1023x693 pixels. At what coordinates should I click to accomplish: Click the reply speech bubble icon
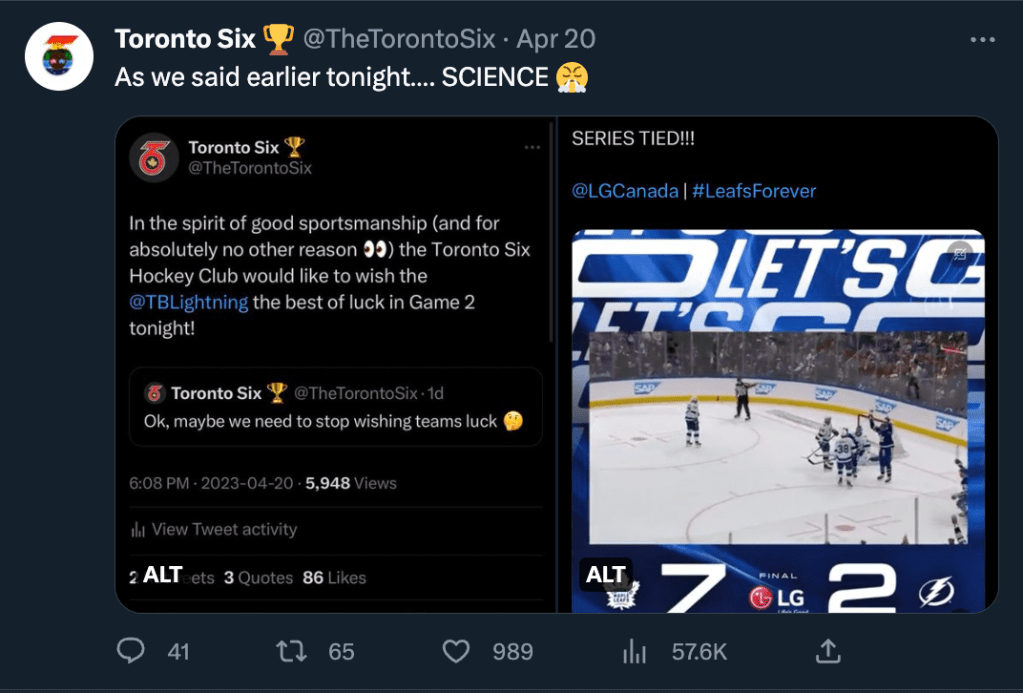tap(131, 651)
